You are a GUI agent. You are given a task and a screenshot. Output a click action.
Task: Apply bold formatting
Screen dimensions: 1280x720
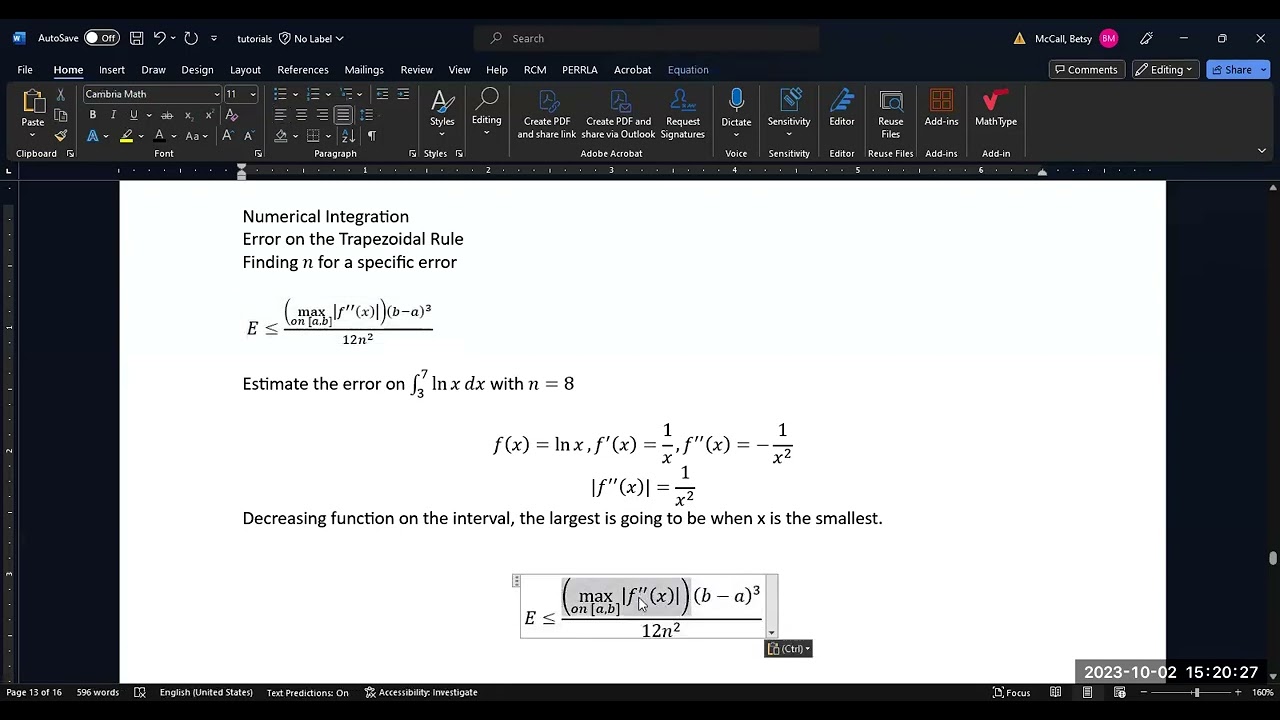tap(93, 115)
